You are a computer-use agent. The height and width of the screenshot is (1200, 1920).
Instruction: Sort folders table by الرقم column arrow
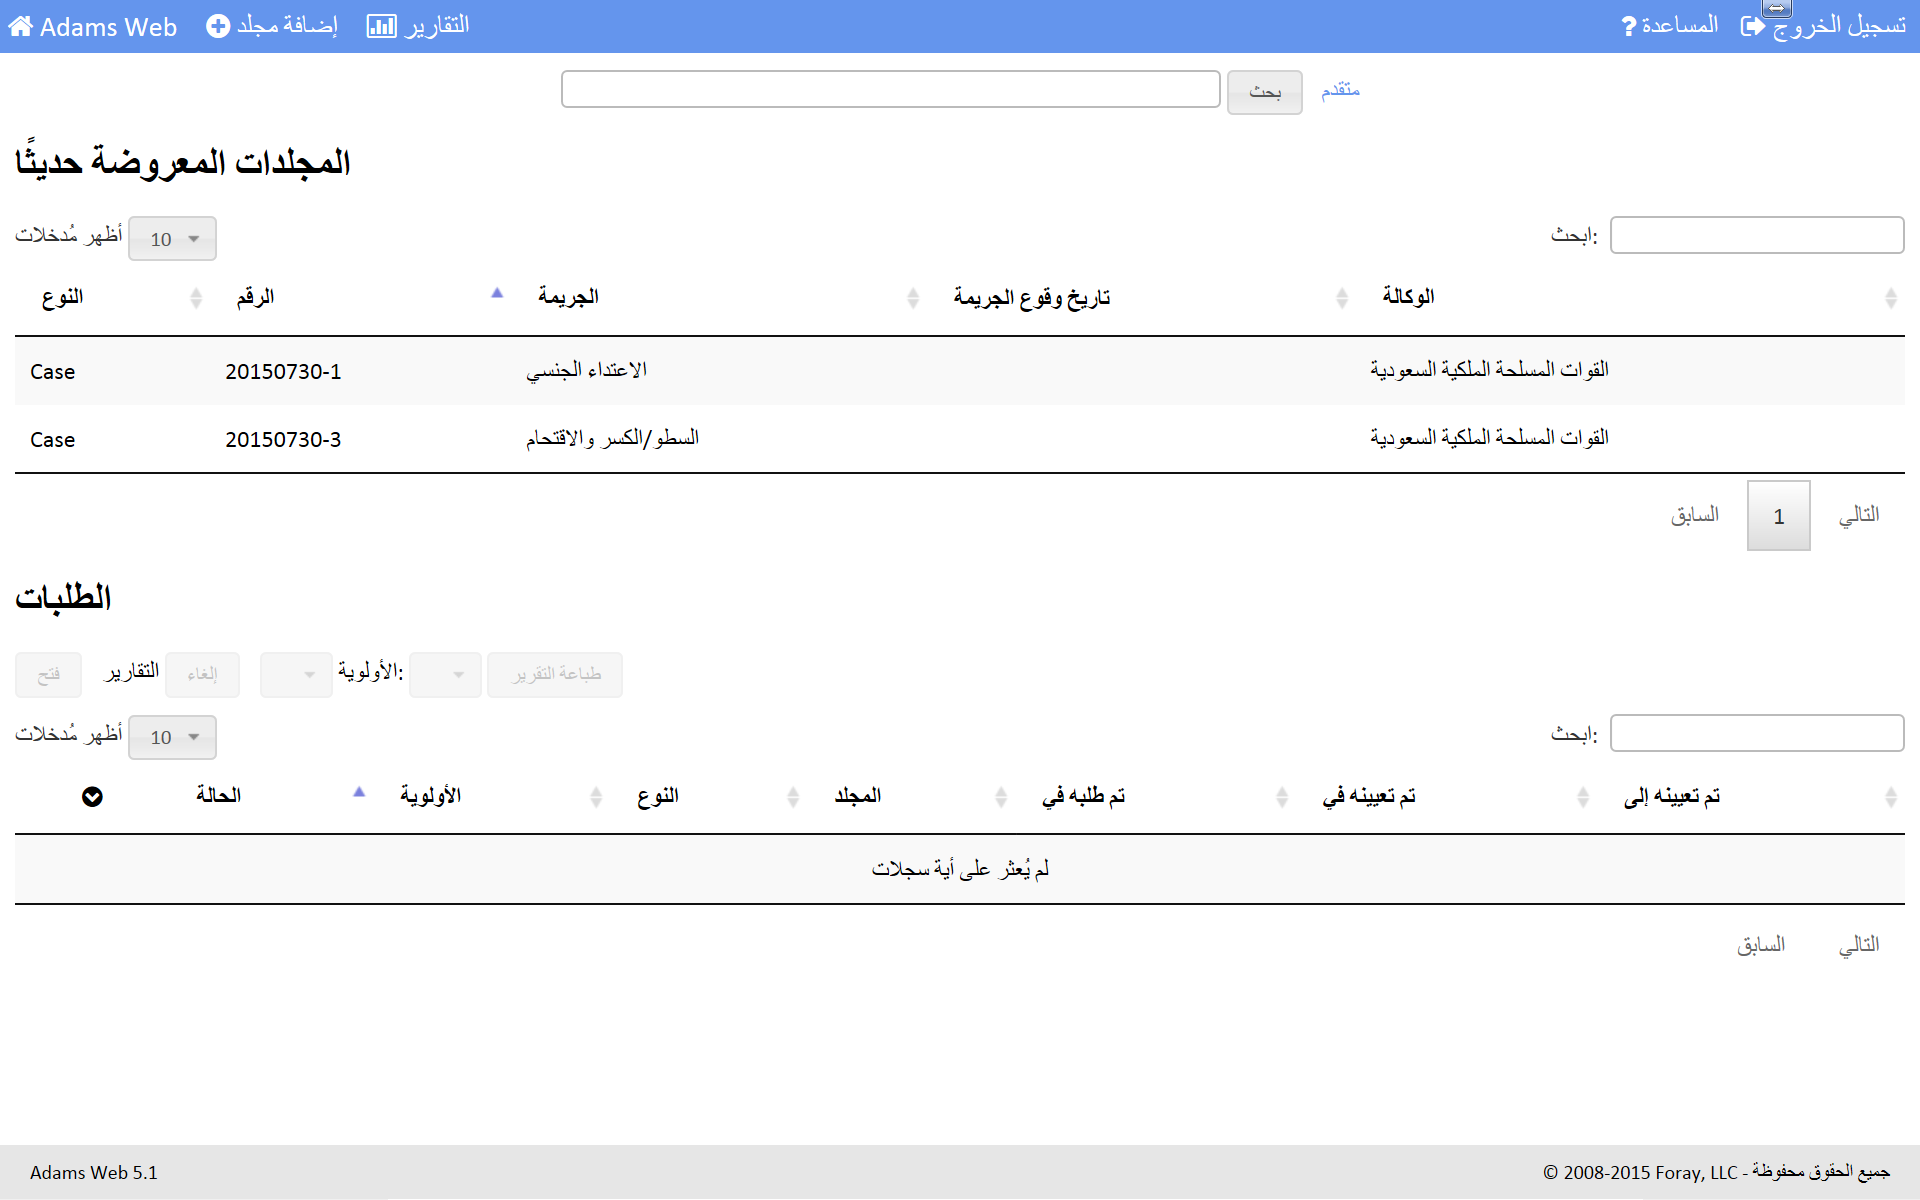(x=497, y=294)
